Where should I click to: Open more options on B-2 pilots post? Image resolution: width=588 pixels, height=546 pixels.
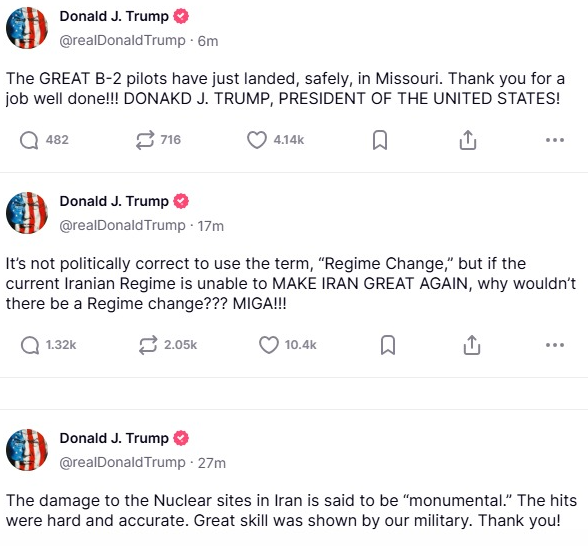click(555, 140)
